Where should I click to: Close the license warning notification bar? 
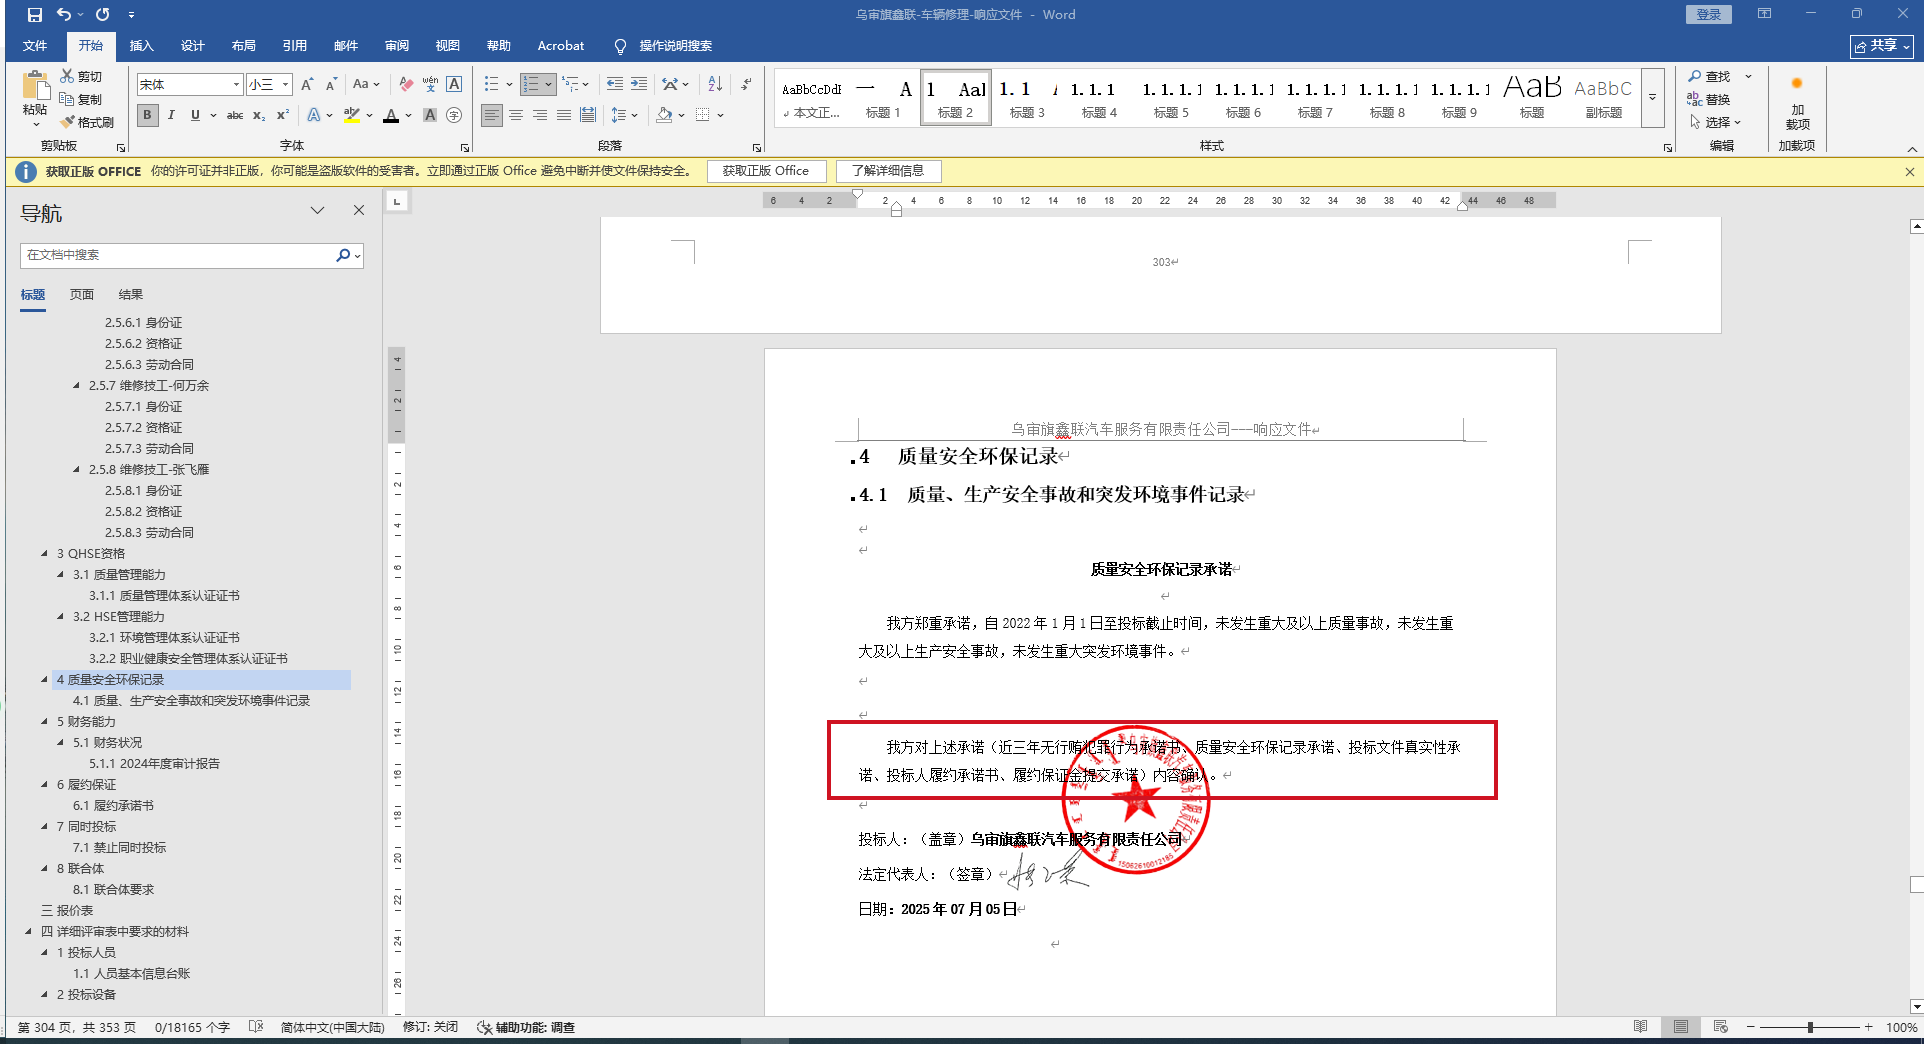click(x=1910, y=172)
